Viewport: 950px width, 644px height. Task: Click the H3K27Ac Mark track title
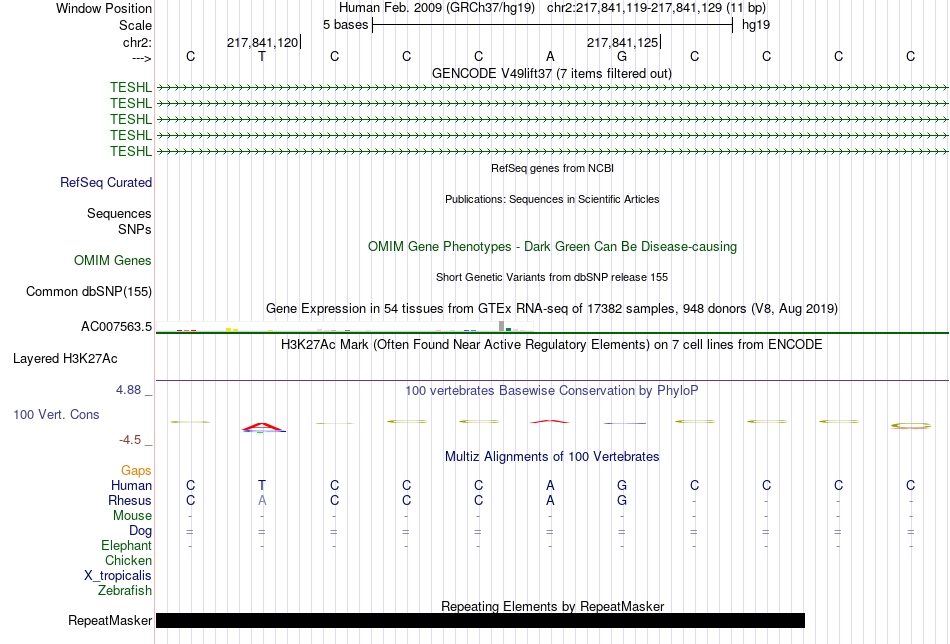[x=552, y=345]
